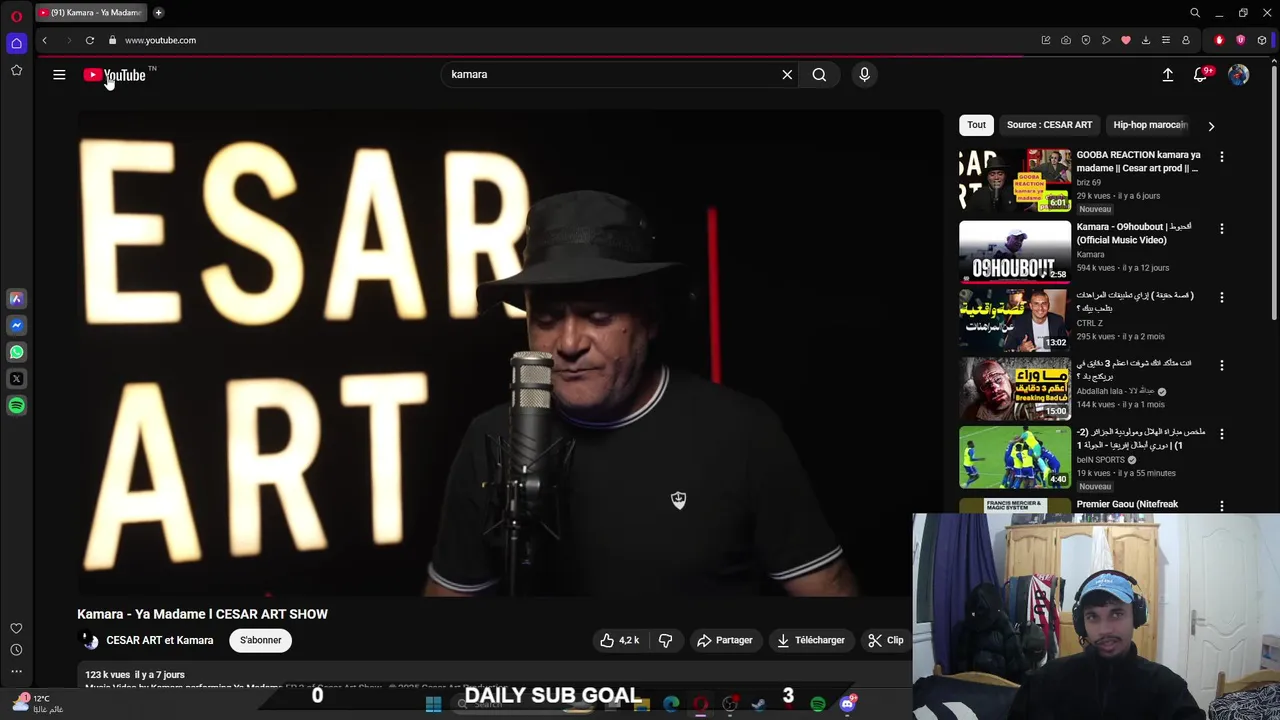
Task: Open the create/upload video button
Action: click(1167, 75)
